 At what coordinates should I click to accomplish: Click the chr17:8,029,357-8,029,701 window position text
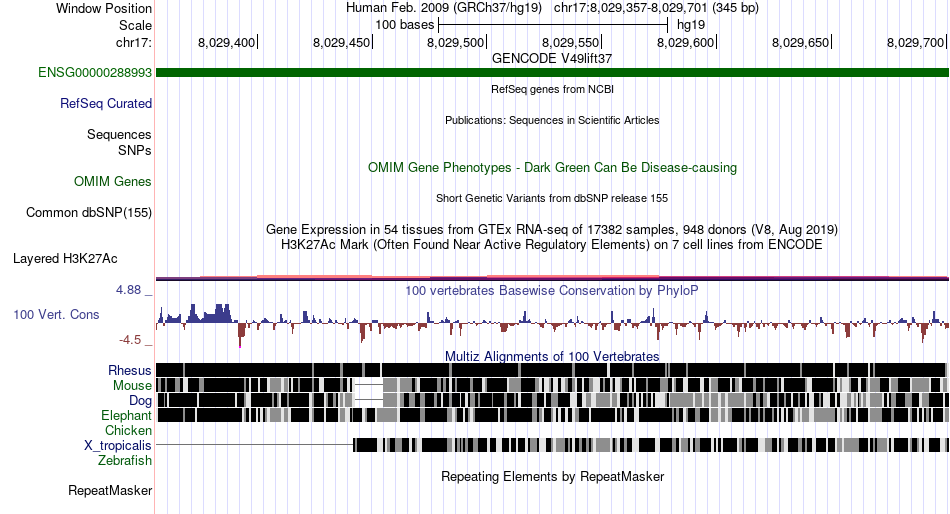tap(656, 8)
